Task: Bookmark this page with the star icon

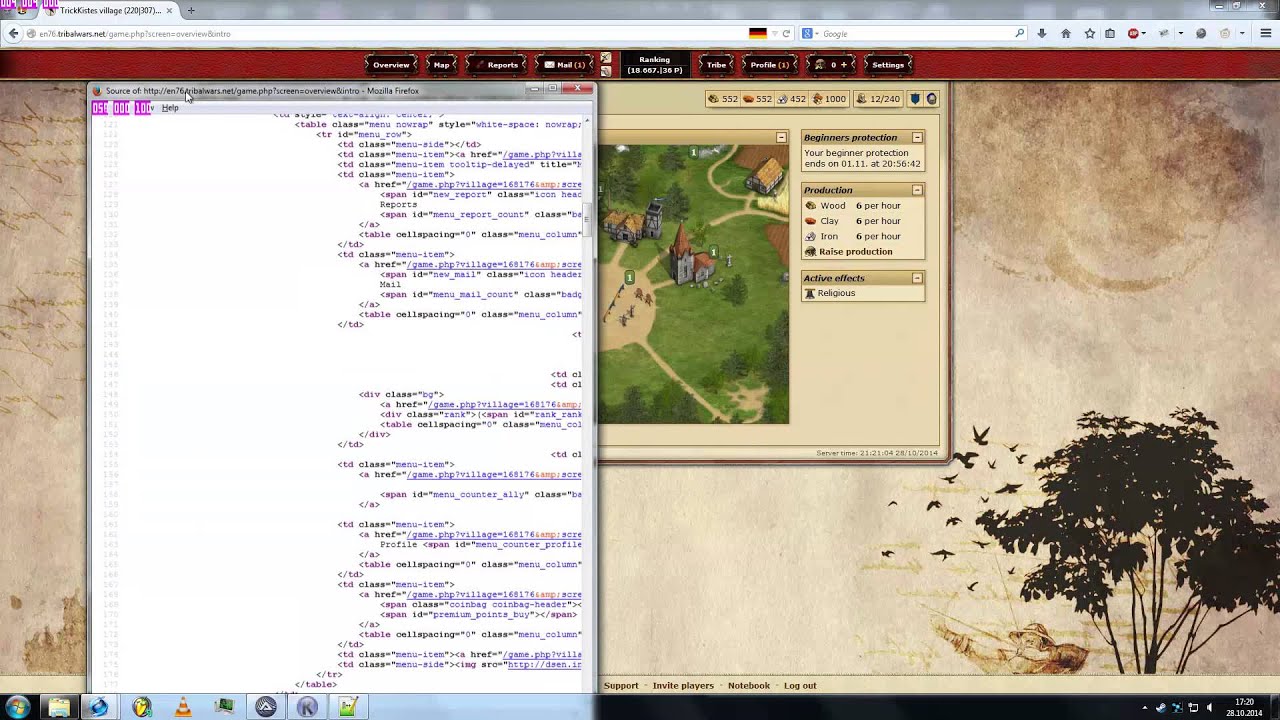Action: click(1089, 33)
